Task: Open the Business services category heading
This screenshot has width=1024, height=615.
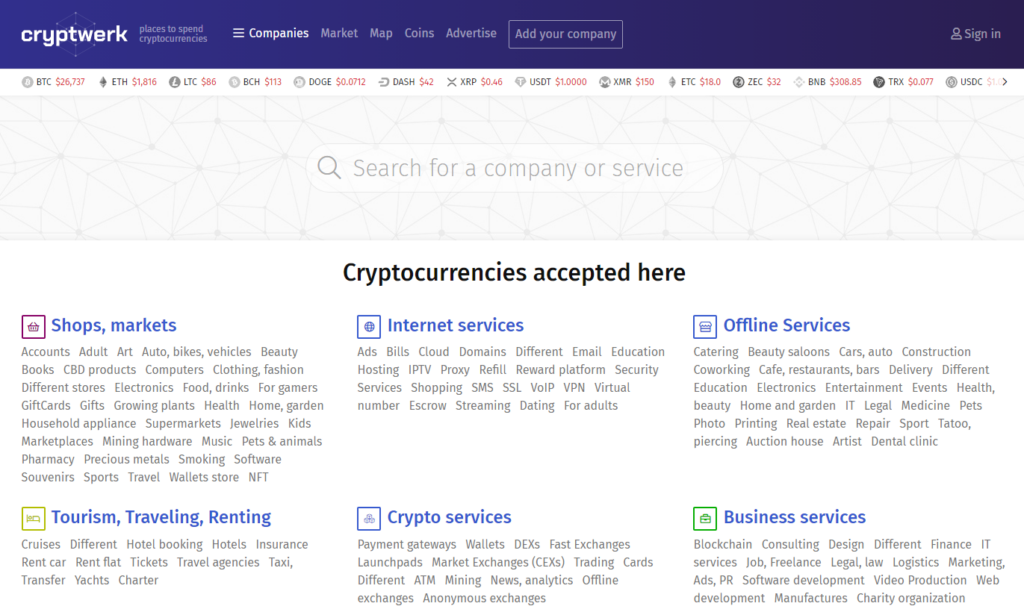Action: click(794, 517)
